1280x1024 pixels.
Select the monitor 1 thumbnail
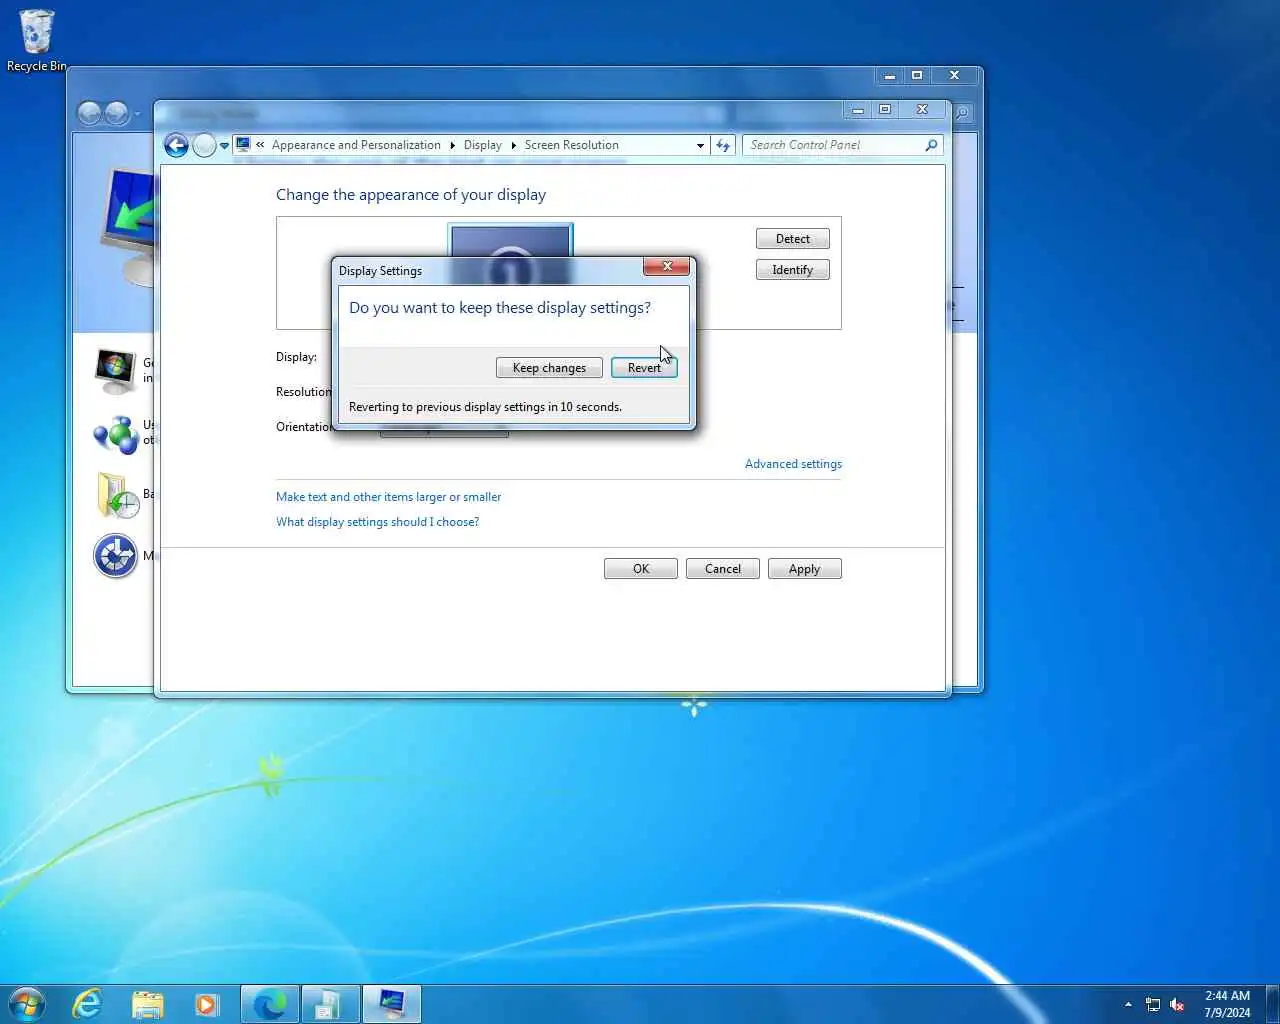[511, 241]
